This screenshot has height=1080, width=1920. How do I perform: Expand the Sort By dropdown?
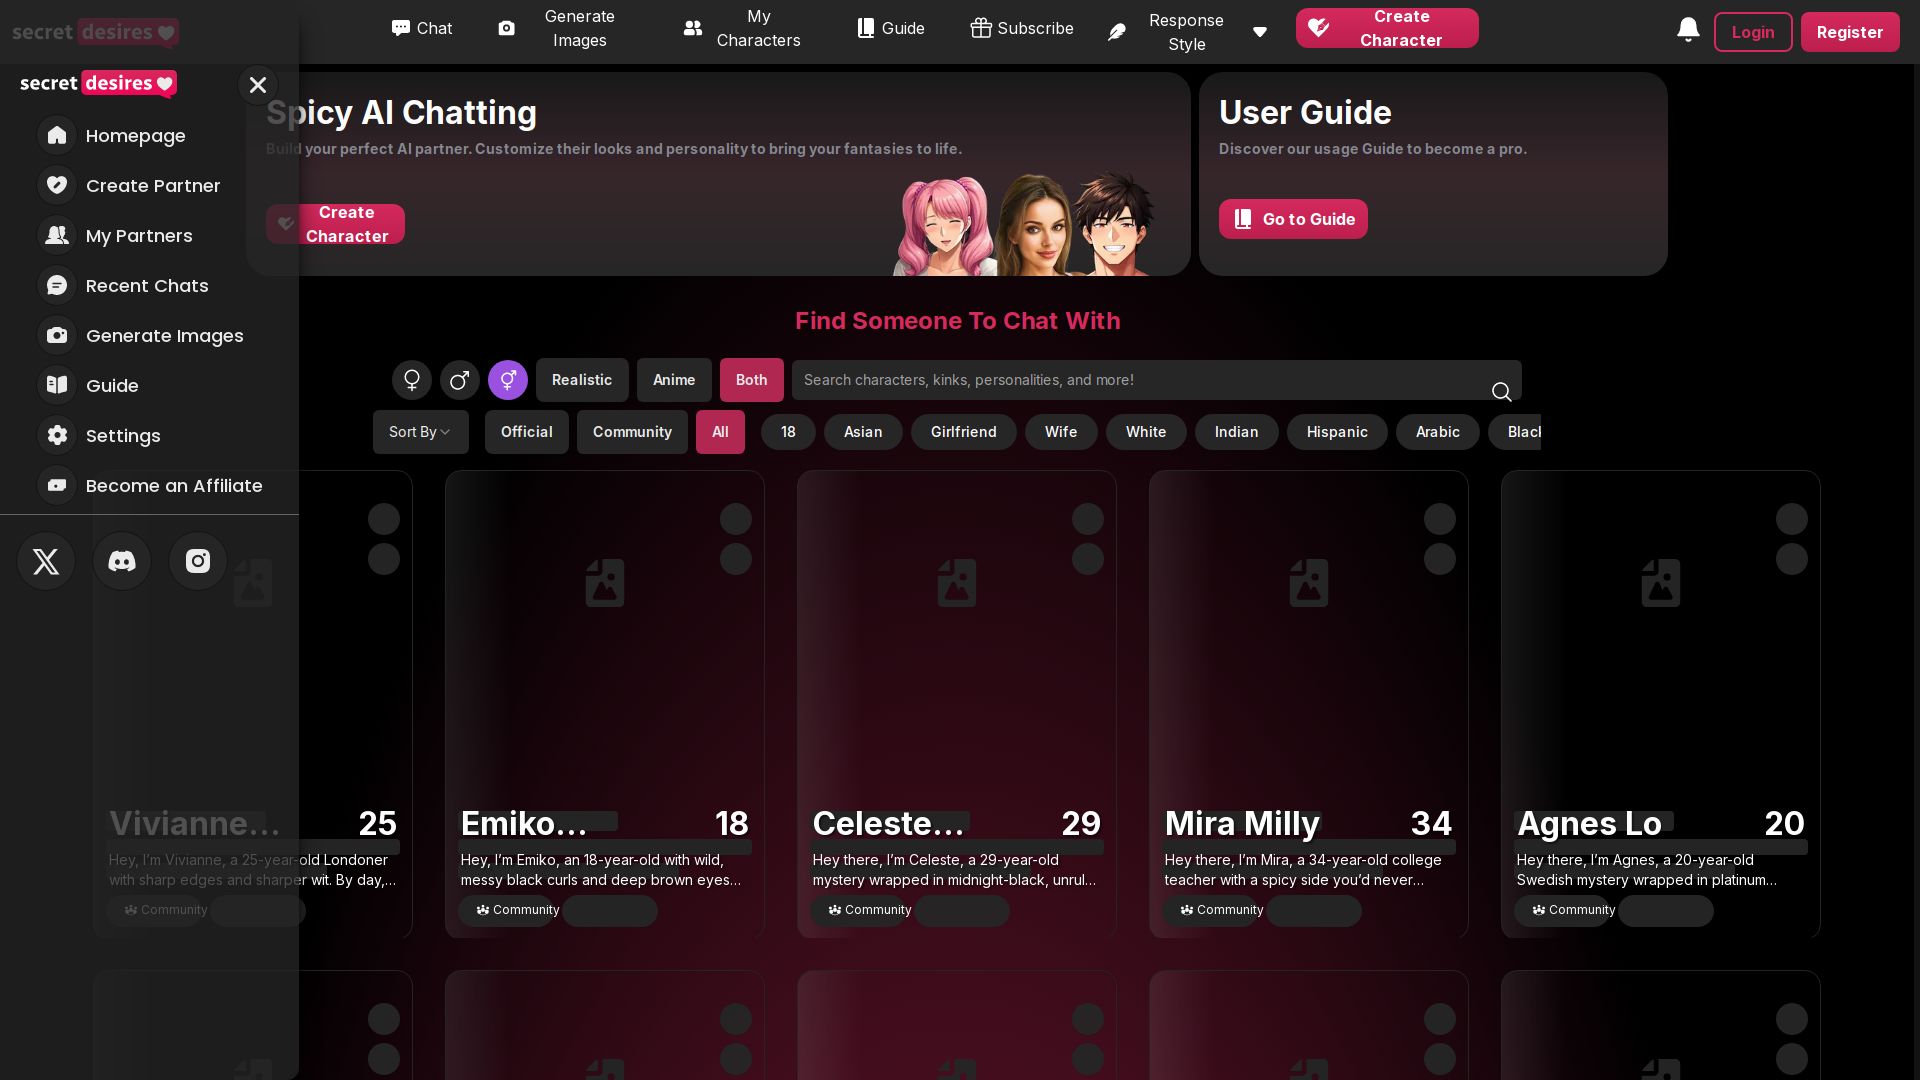click(x=420, y=432)
